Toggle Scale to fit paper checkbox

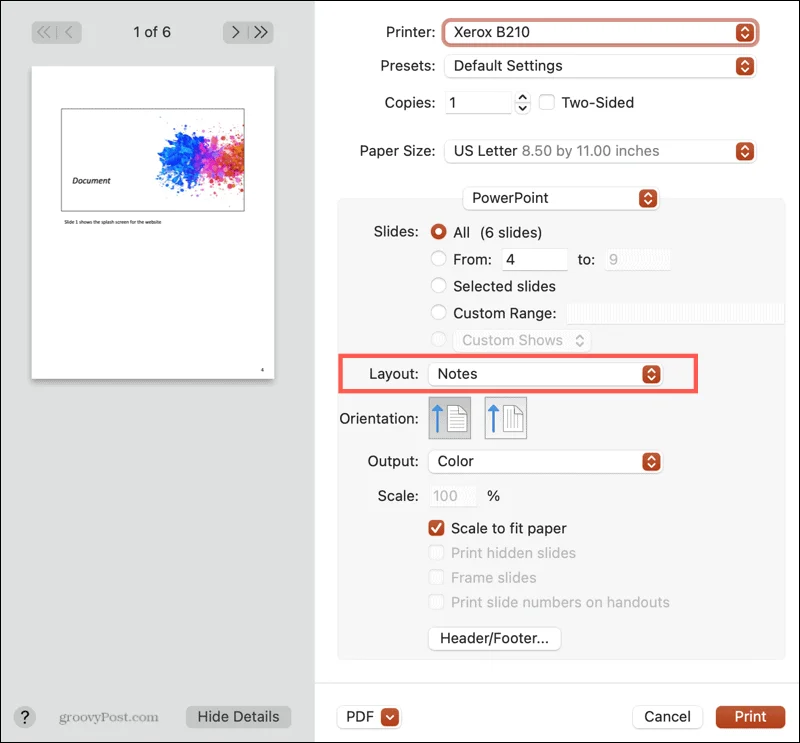click(x=436, y=528)
